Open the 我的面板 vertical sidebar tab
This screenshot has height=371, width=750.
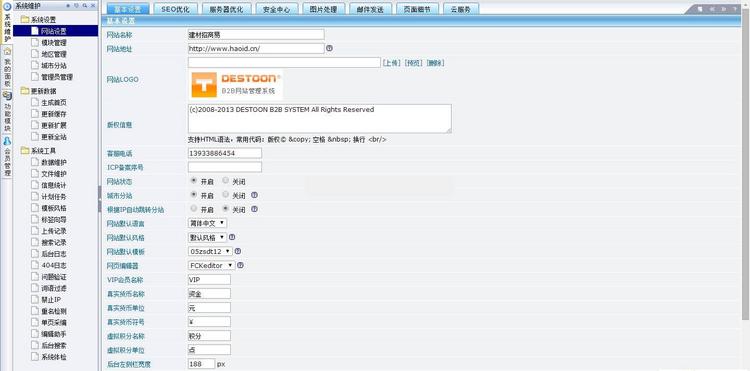point(7,67)
